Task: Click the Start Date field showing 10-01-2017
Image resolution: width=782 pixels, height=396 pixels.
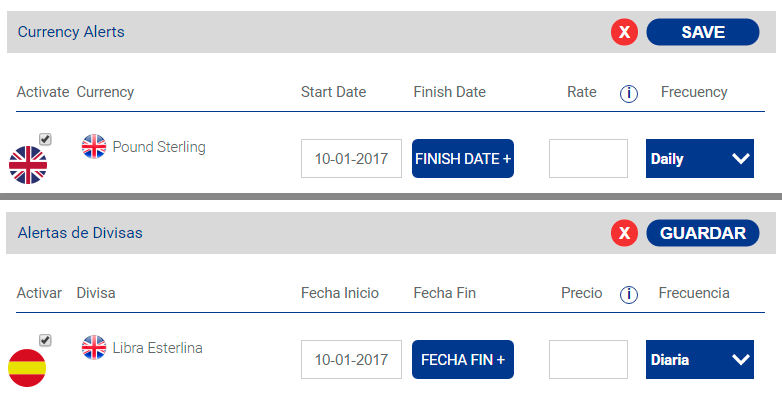Action: click(x=351, y=159)
